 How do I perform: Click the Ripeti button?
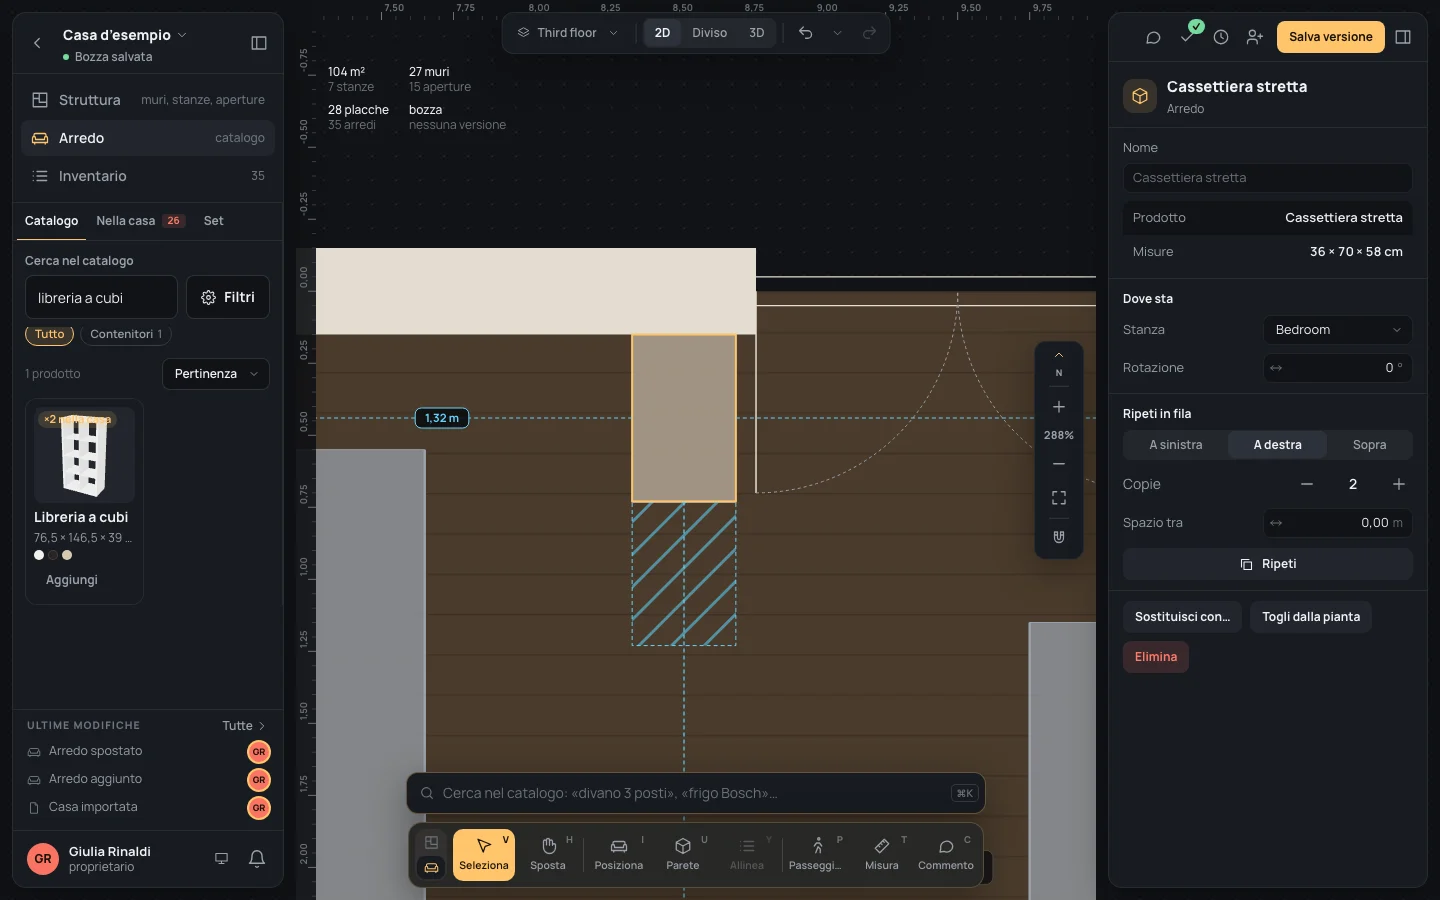[x=1268, y=564]
